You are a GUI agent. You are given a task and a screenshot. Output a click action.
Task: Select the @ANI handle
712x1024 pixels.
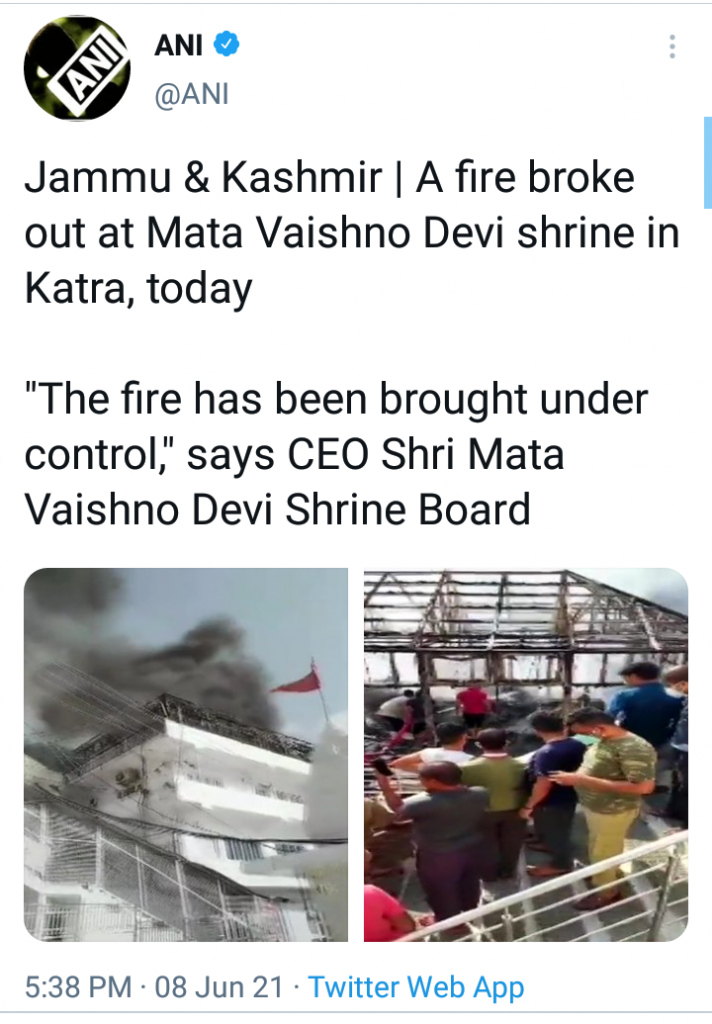192,94
